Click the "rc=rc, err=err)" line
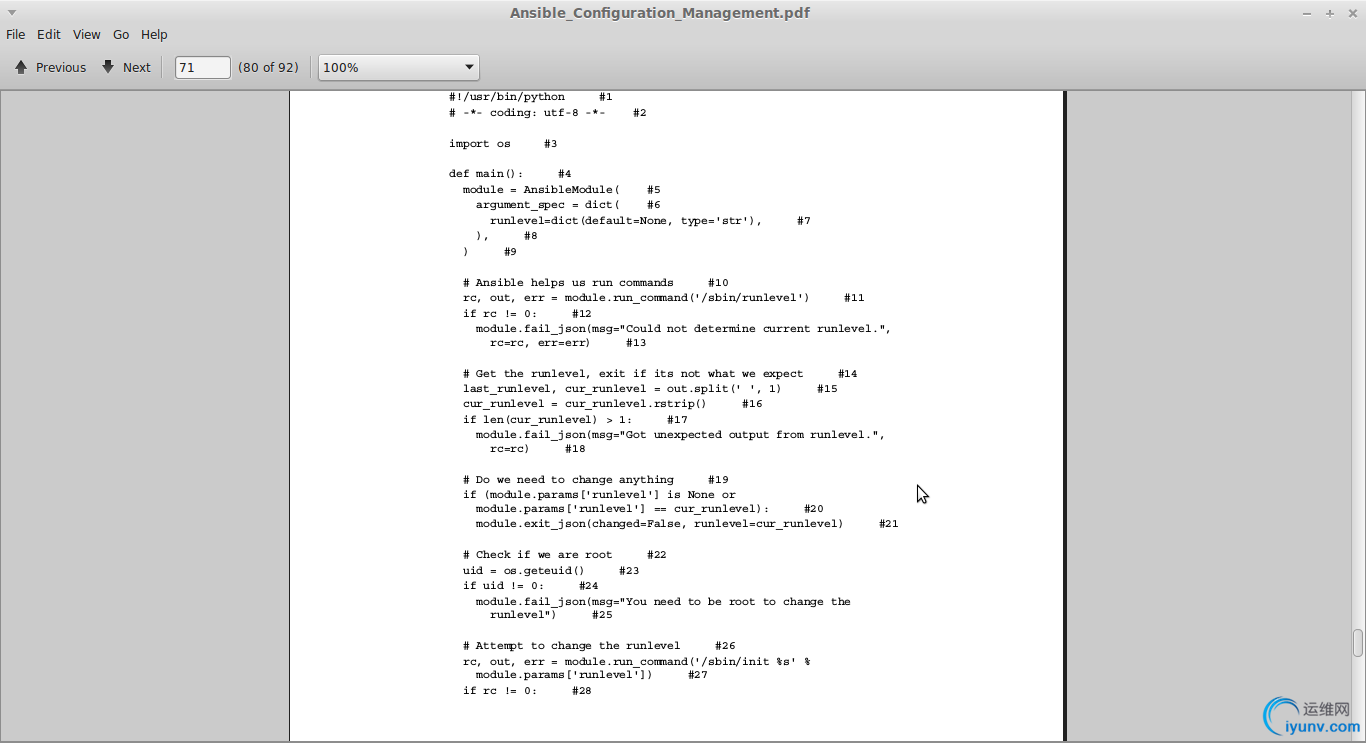This screenshot has width=1366, height=743. [x=568, y=343]
